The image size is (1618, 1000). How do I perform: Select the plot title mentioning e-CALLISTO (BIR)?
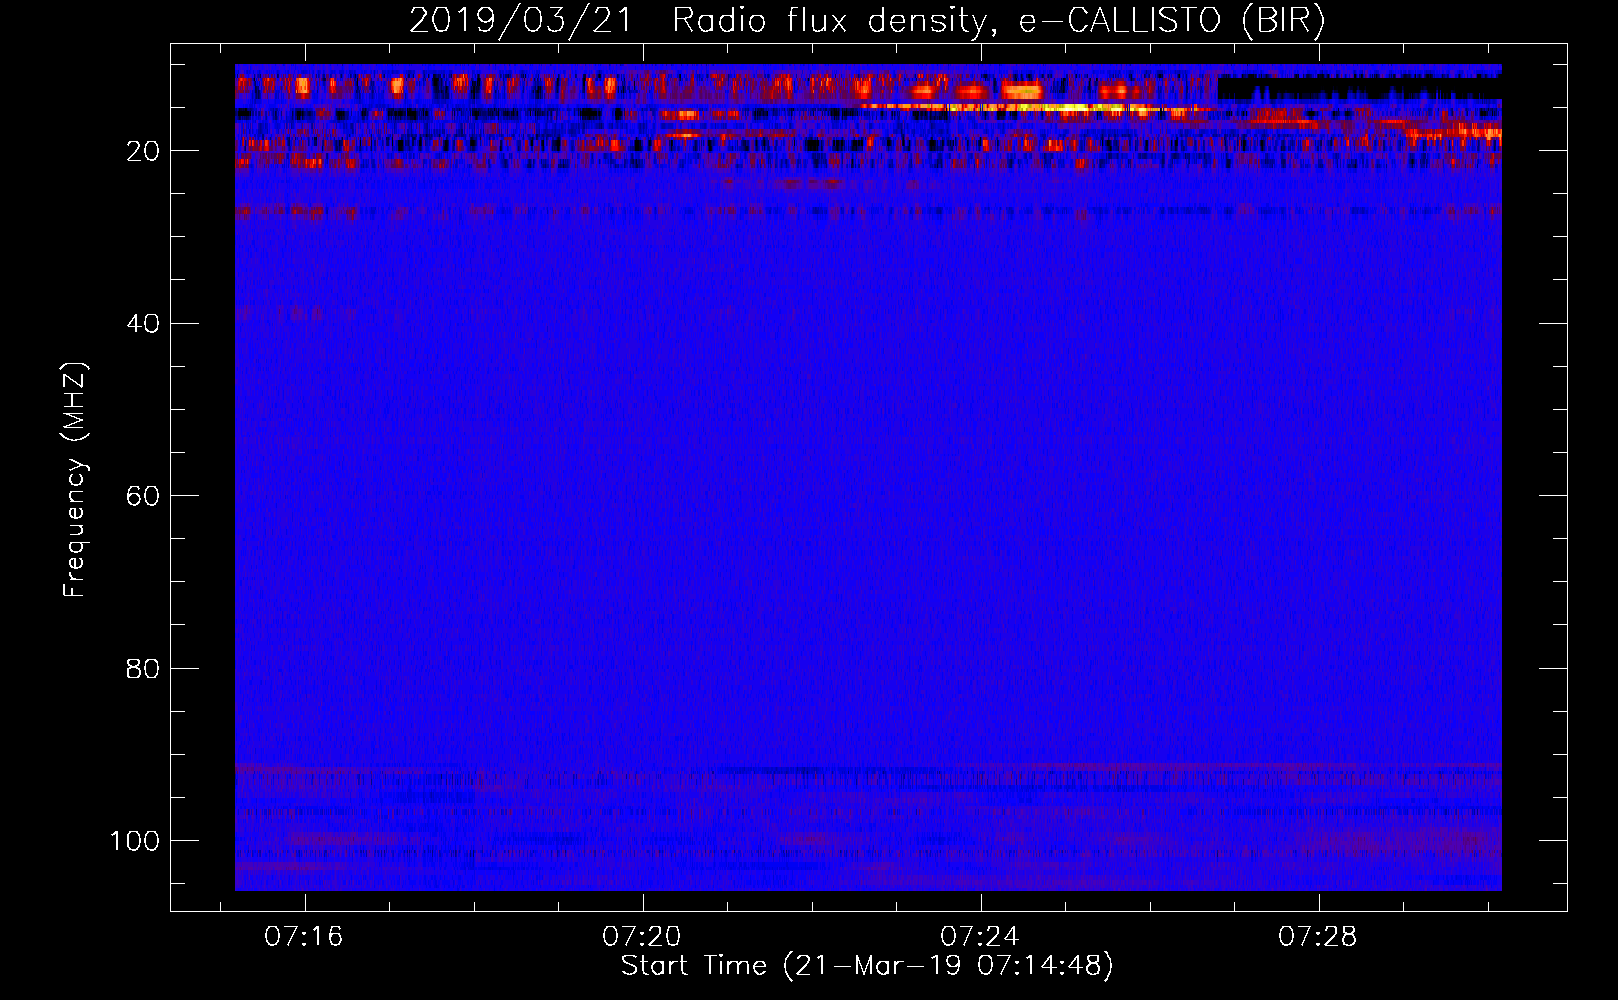(x=867, y=20)
